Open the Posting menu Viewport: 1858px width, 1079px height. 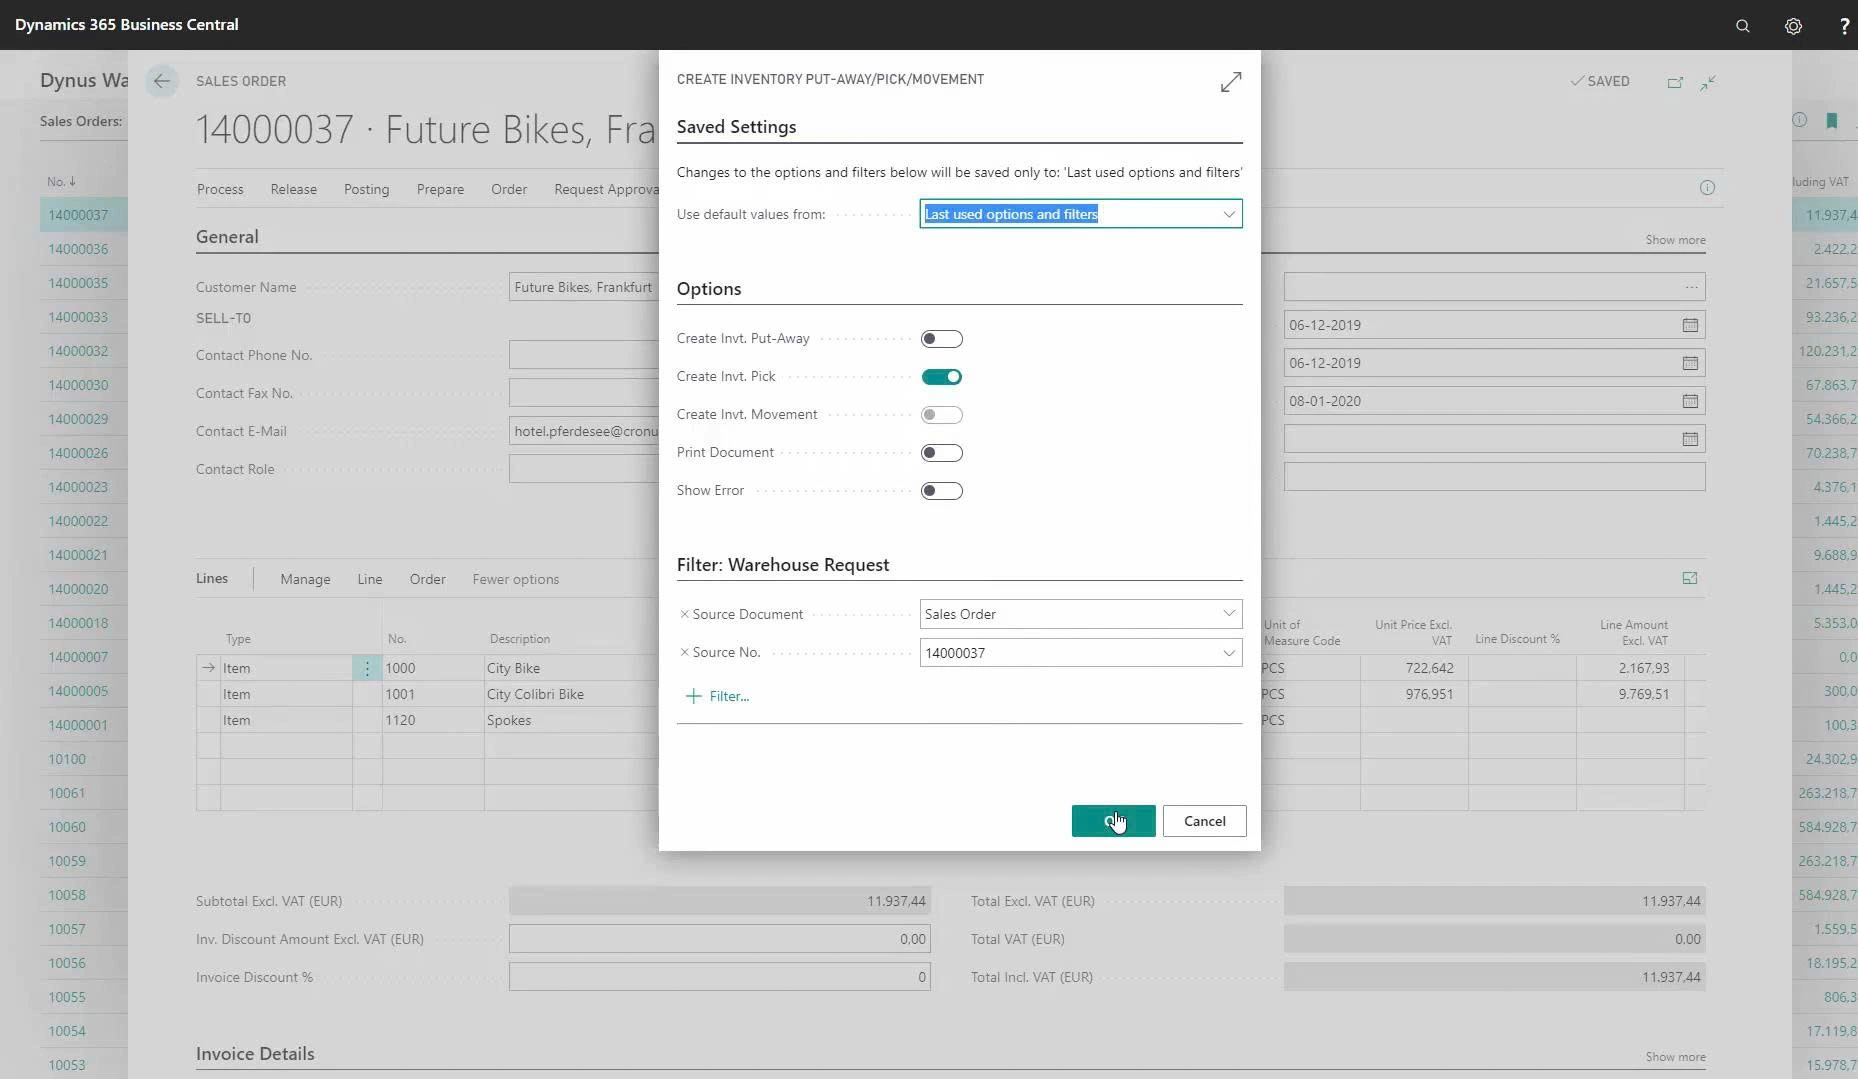[x=366, y=189]
